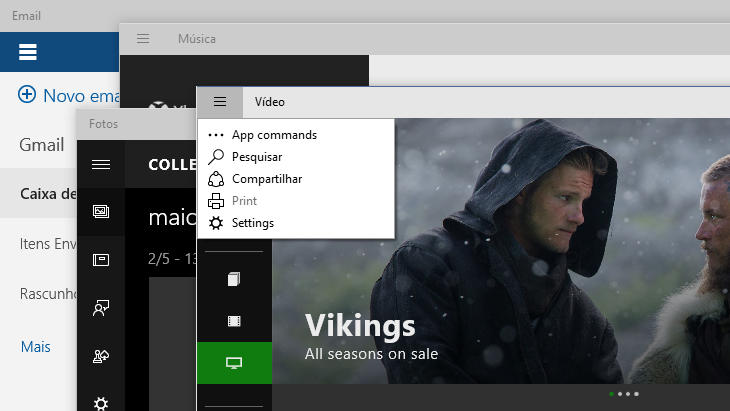
Task: Toggle the Email navigation hamburger icon
Action: pyautogui.click(x=28, y=52)
